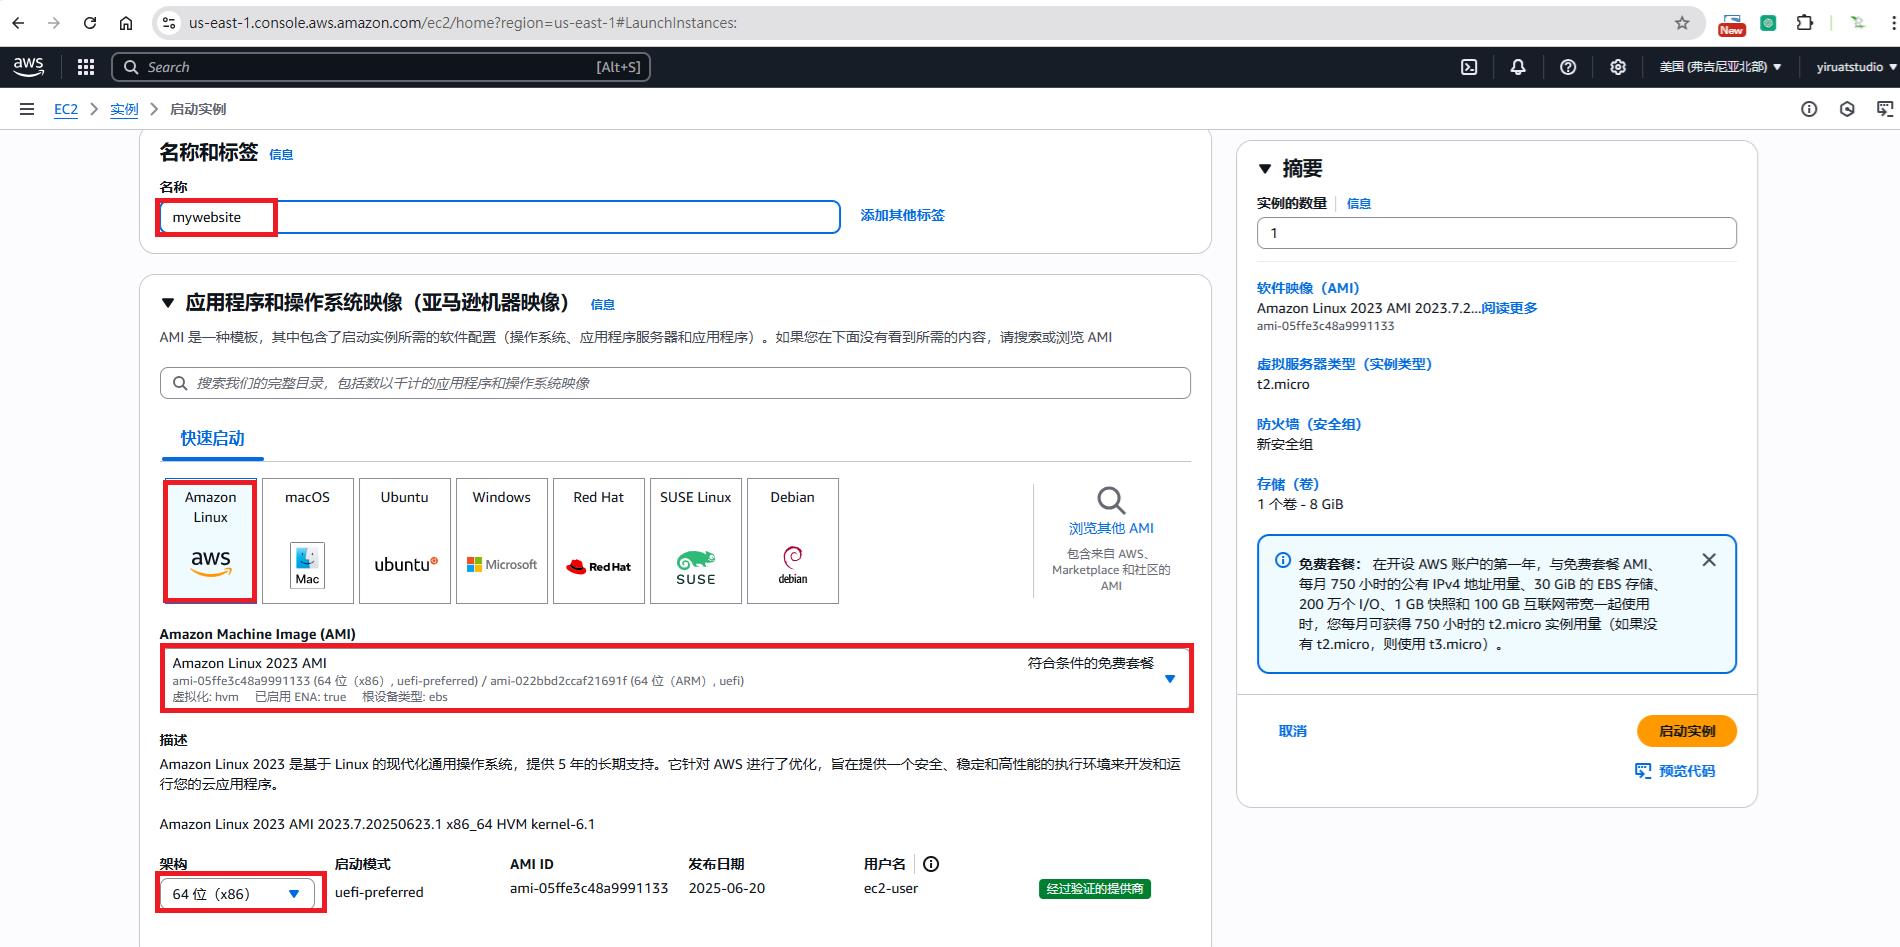
Task: Open the AWS services grid menu
Action: pos(86,67)
